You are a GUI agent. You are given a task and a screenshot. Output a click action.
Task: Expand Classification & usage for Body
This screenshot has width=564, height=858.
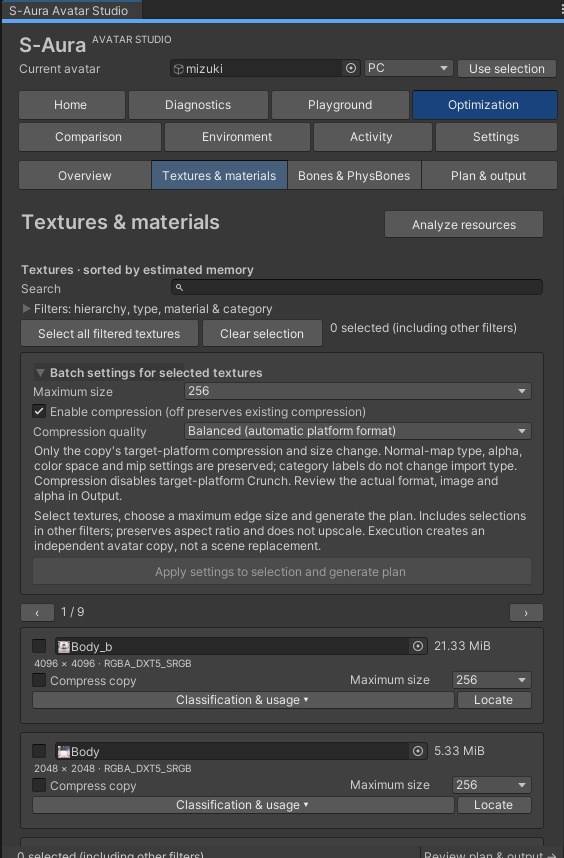[243, 805]
